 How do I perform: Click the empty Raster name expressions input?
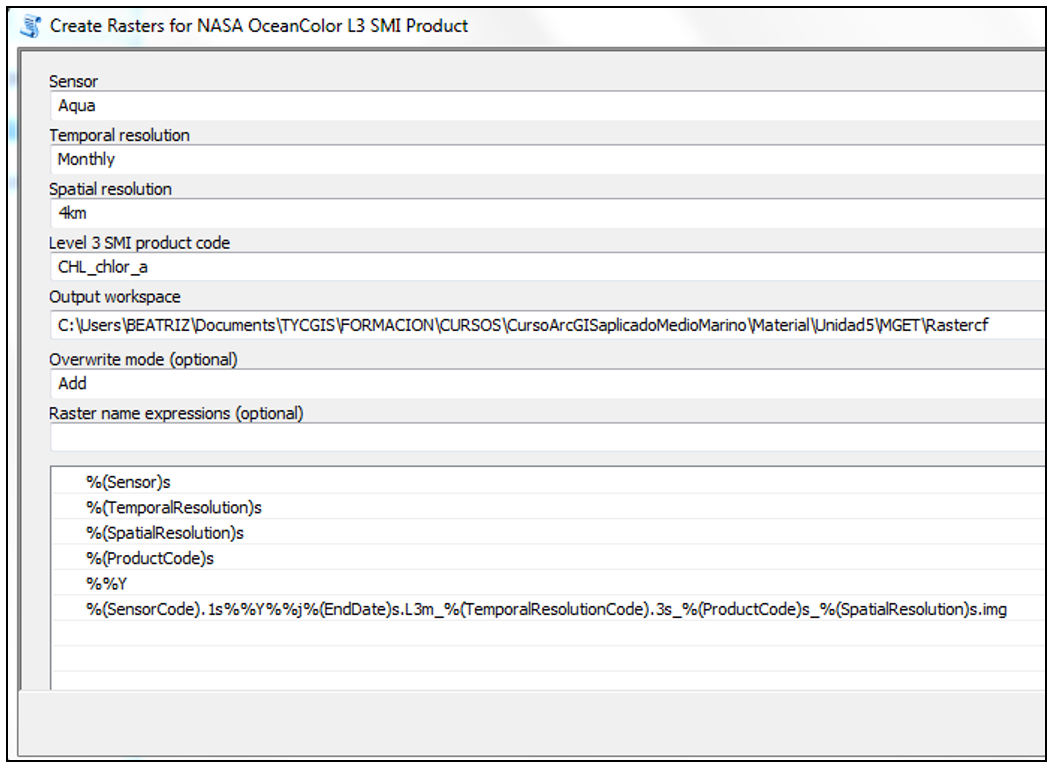point(545,437)
